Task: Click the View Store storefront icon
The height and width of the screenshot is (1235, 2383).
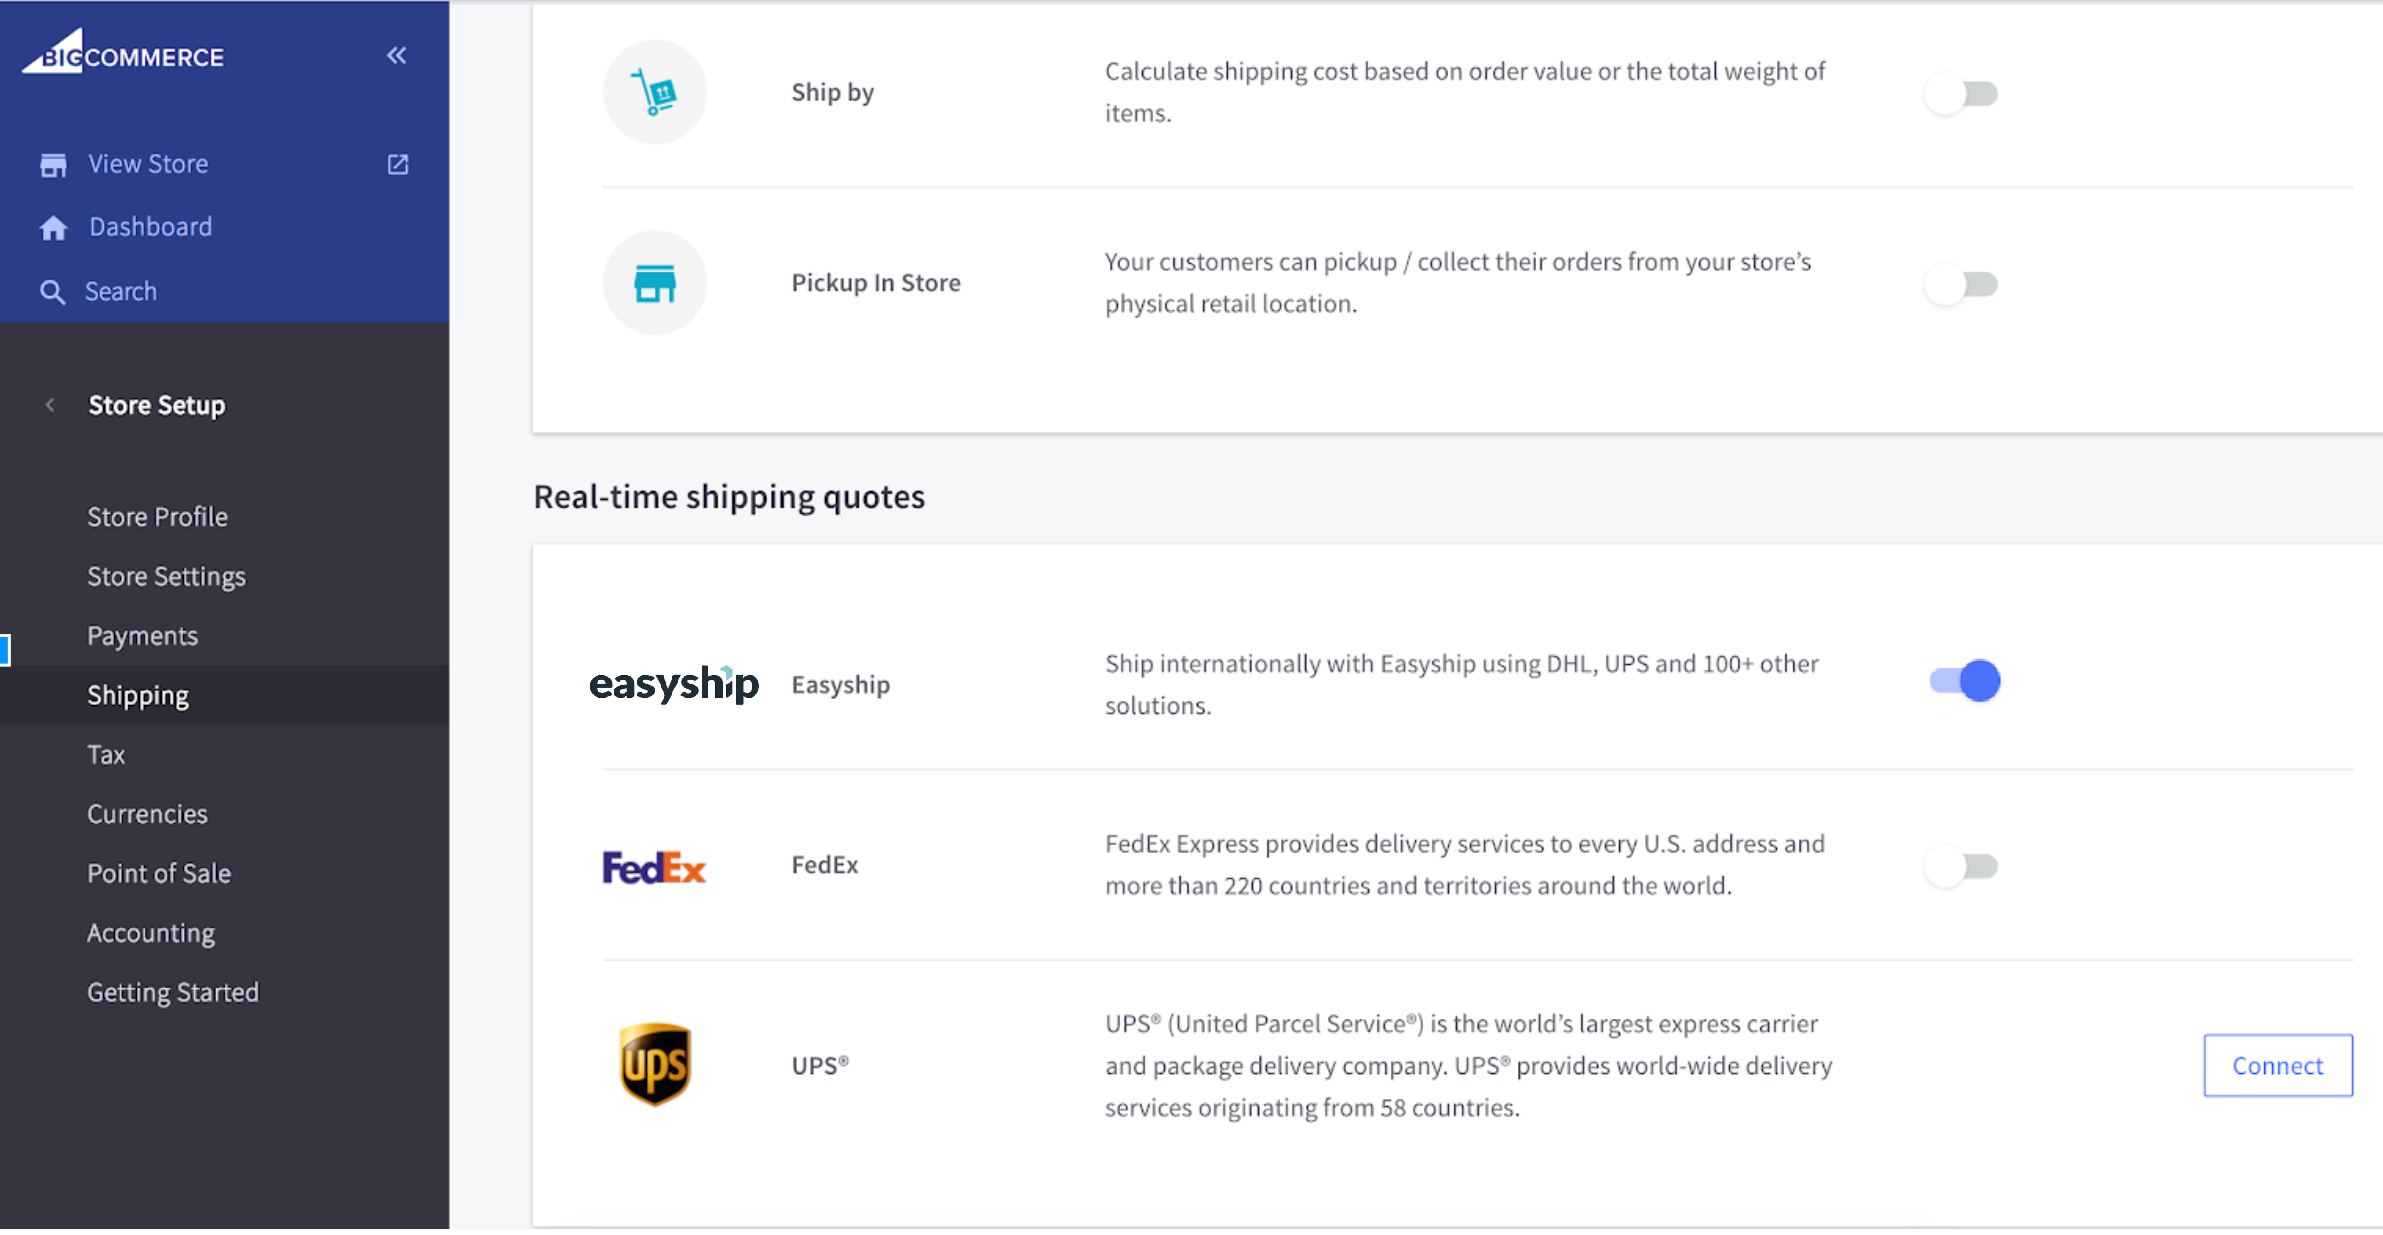Action: [53, 165]
